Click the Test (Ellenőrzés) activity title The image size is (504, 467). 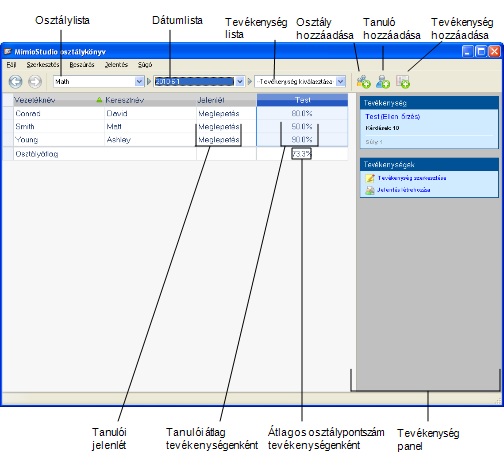tap(392, 117)
